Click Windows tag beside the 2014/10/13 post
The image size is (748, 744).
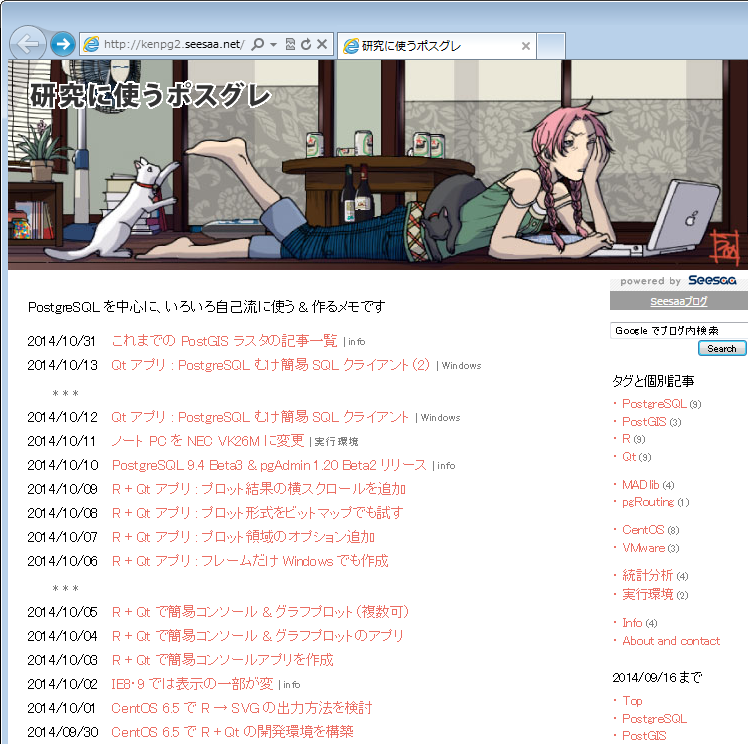(461, 366)
